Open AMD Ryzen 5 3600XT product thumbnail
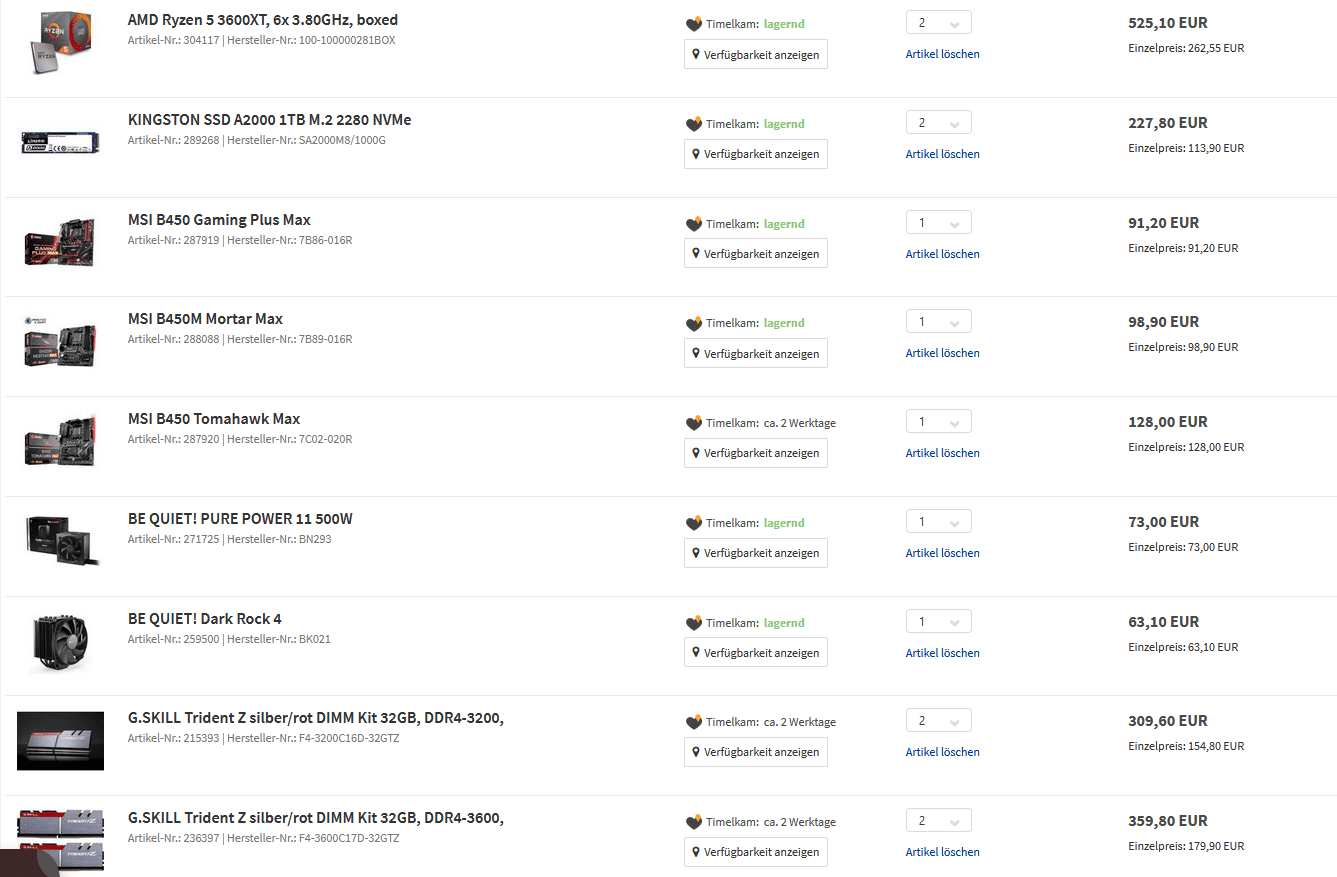The image size is (1337, 877). point(61,44)
